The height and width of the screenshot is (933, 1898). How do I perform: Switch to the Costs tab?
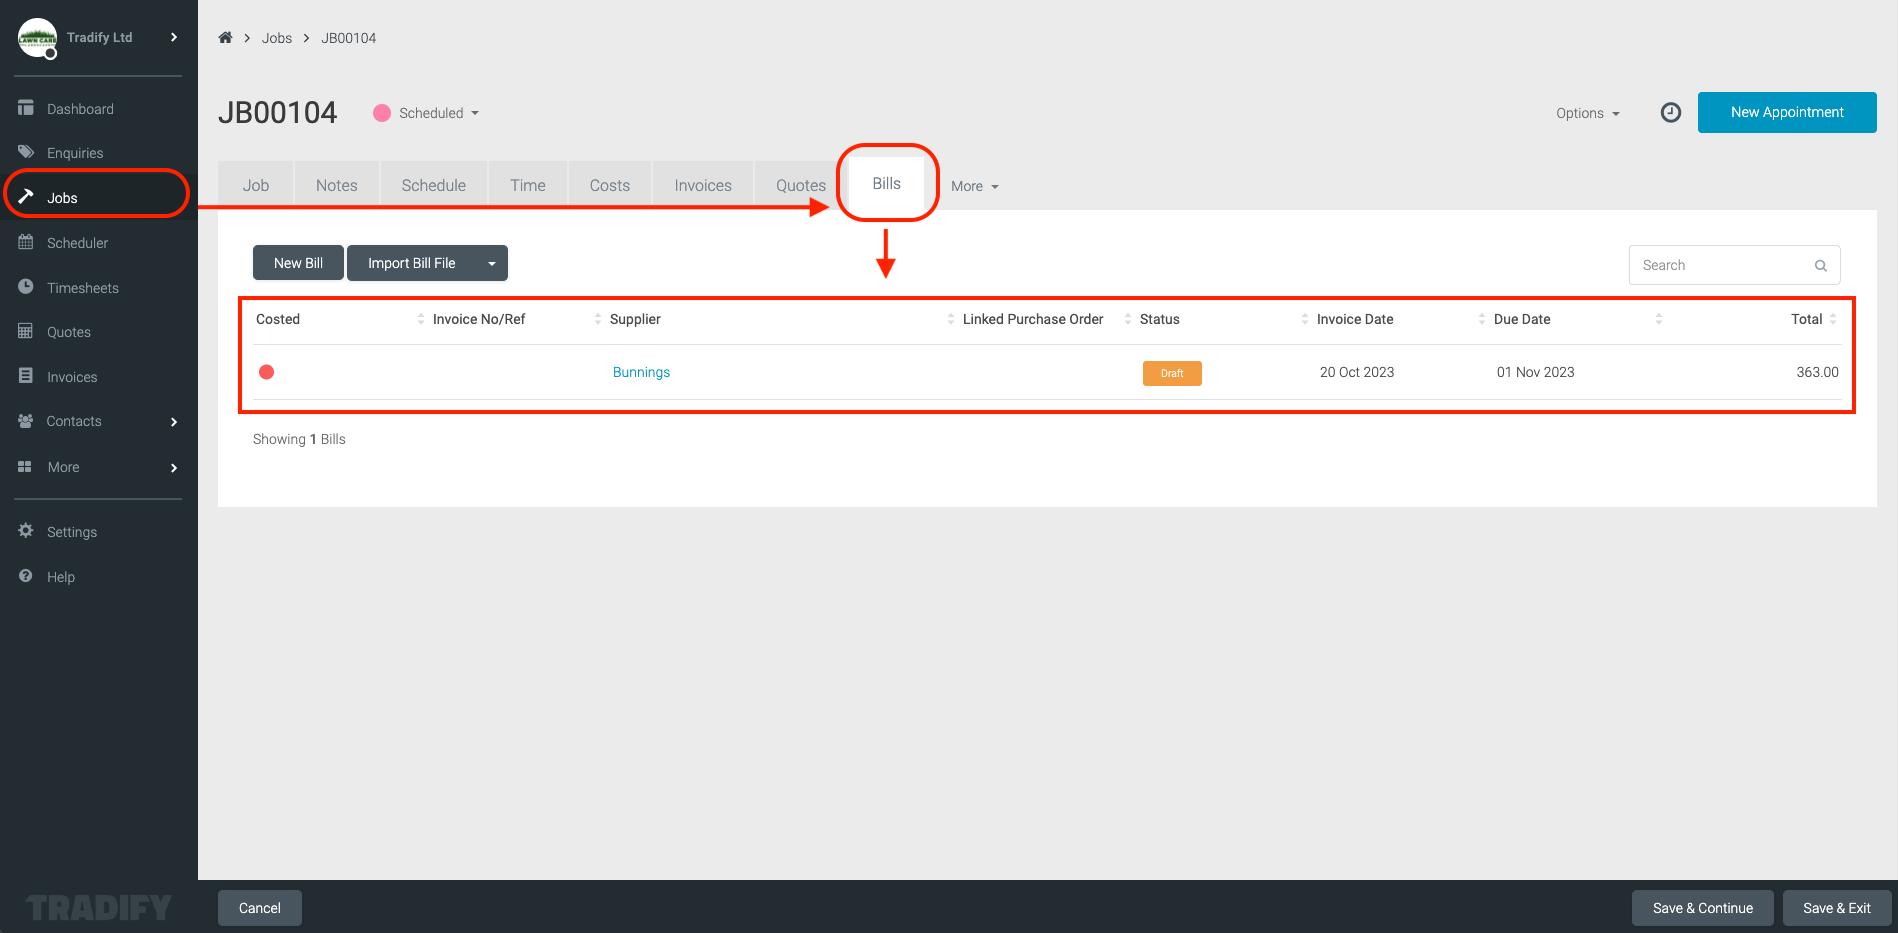coord(609,184)
